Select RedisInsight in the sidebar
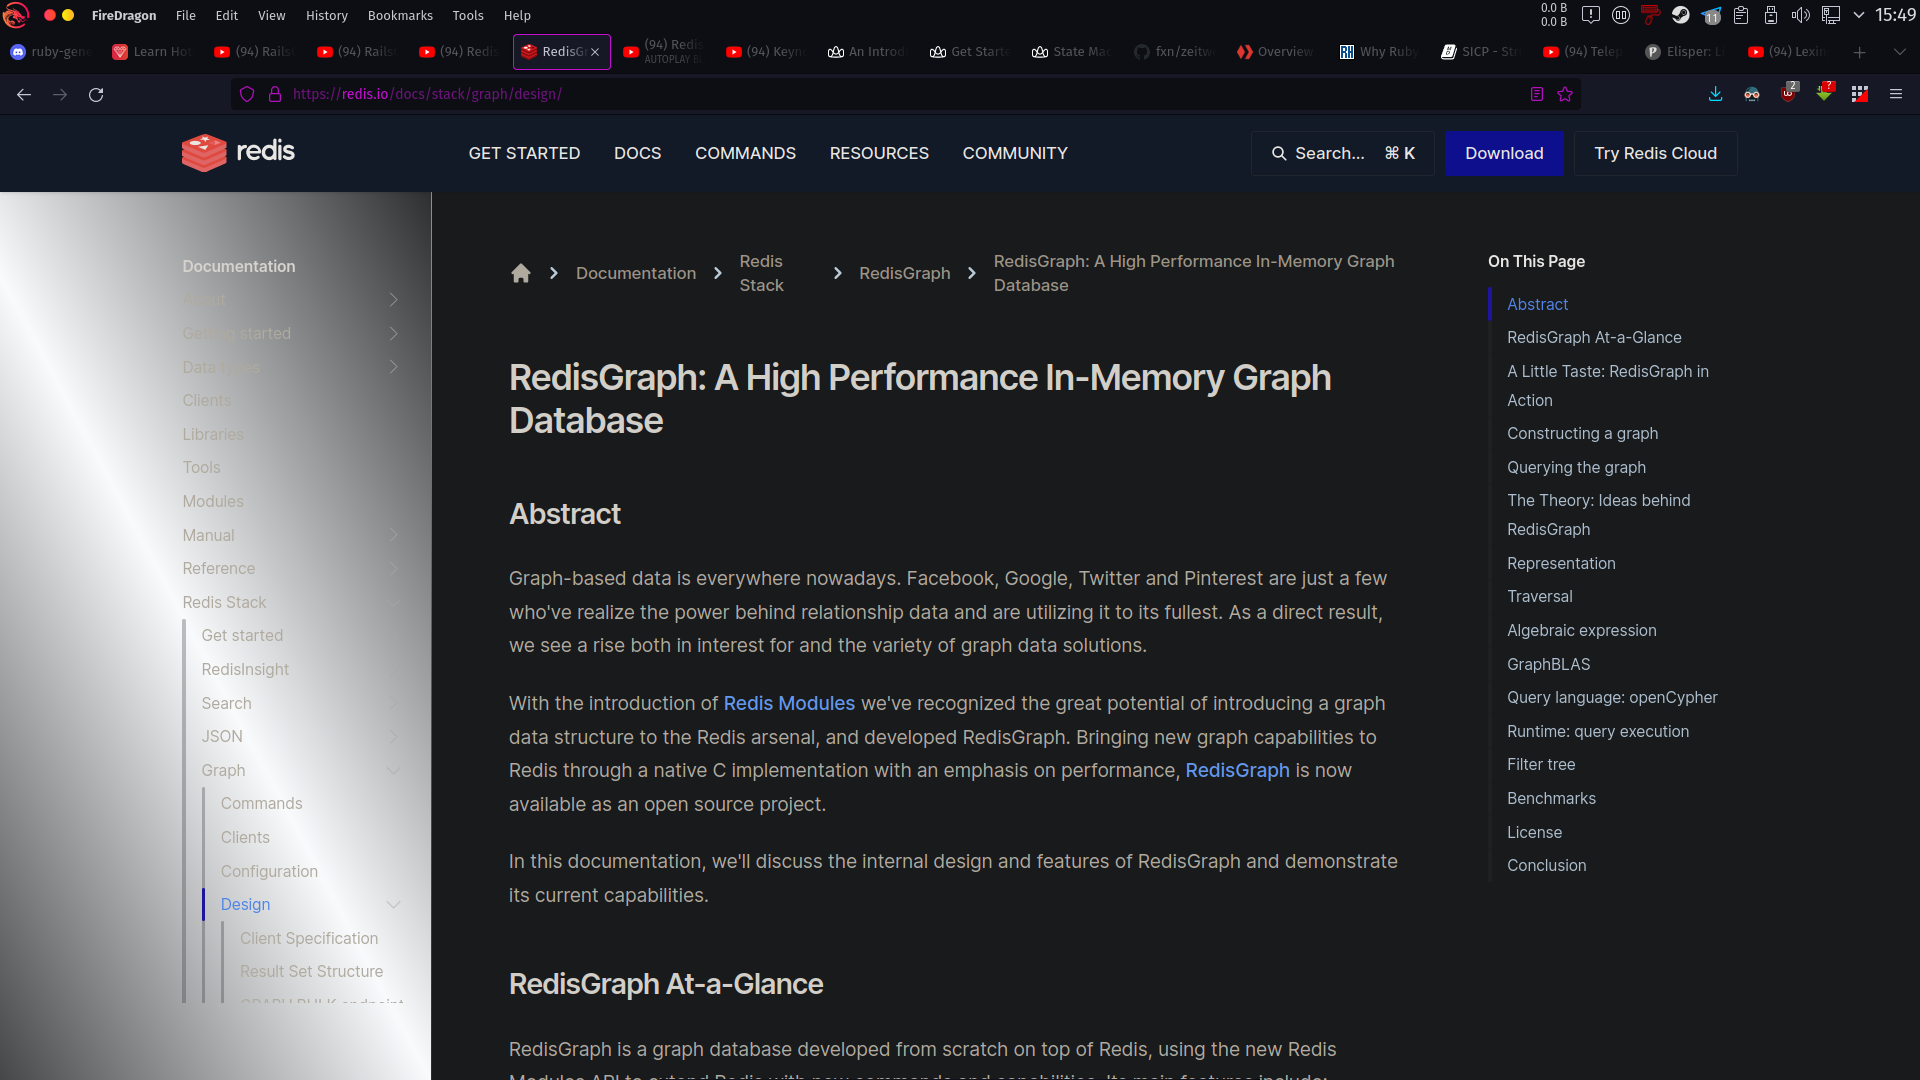The image size is (1920, 1080). click(x=245, y=669)
